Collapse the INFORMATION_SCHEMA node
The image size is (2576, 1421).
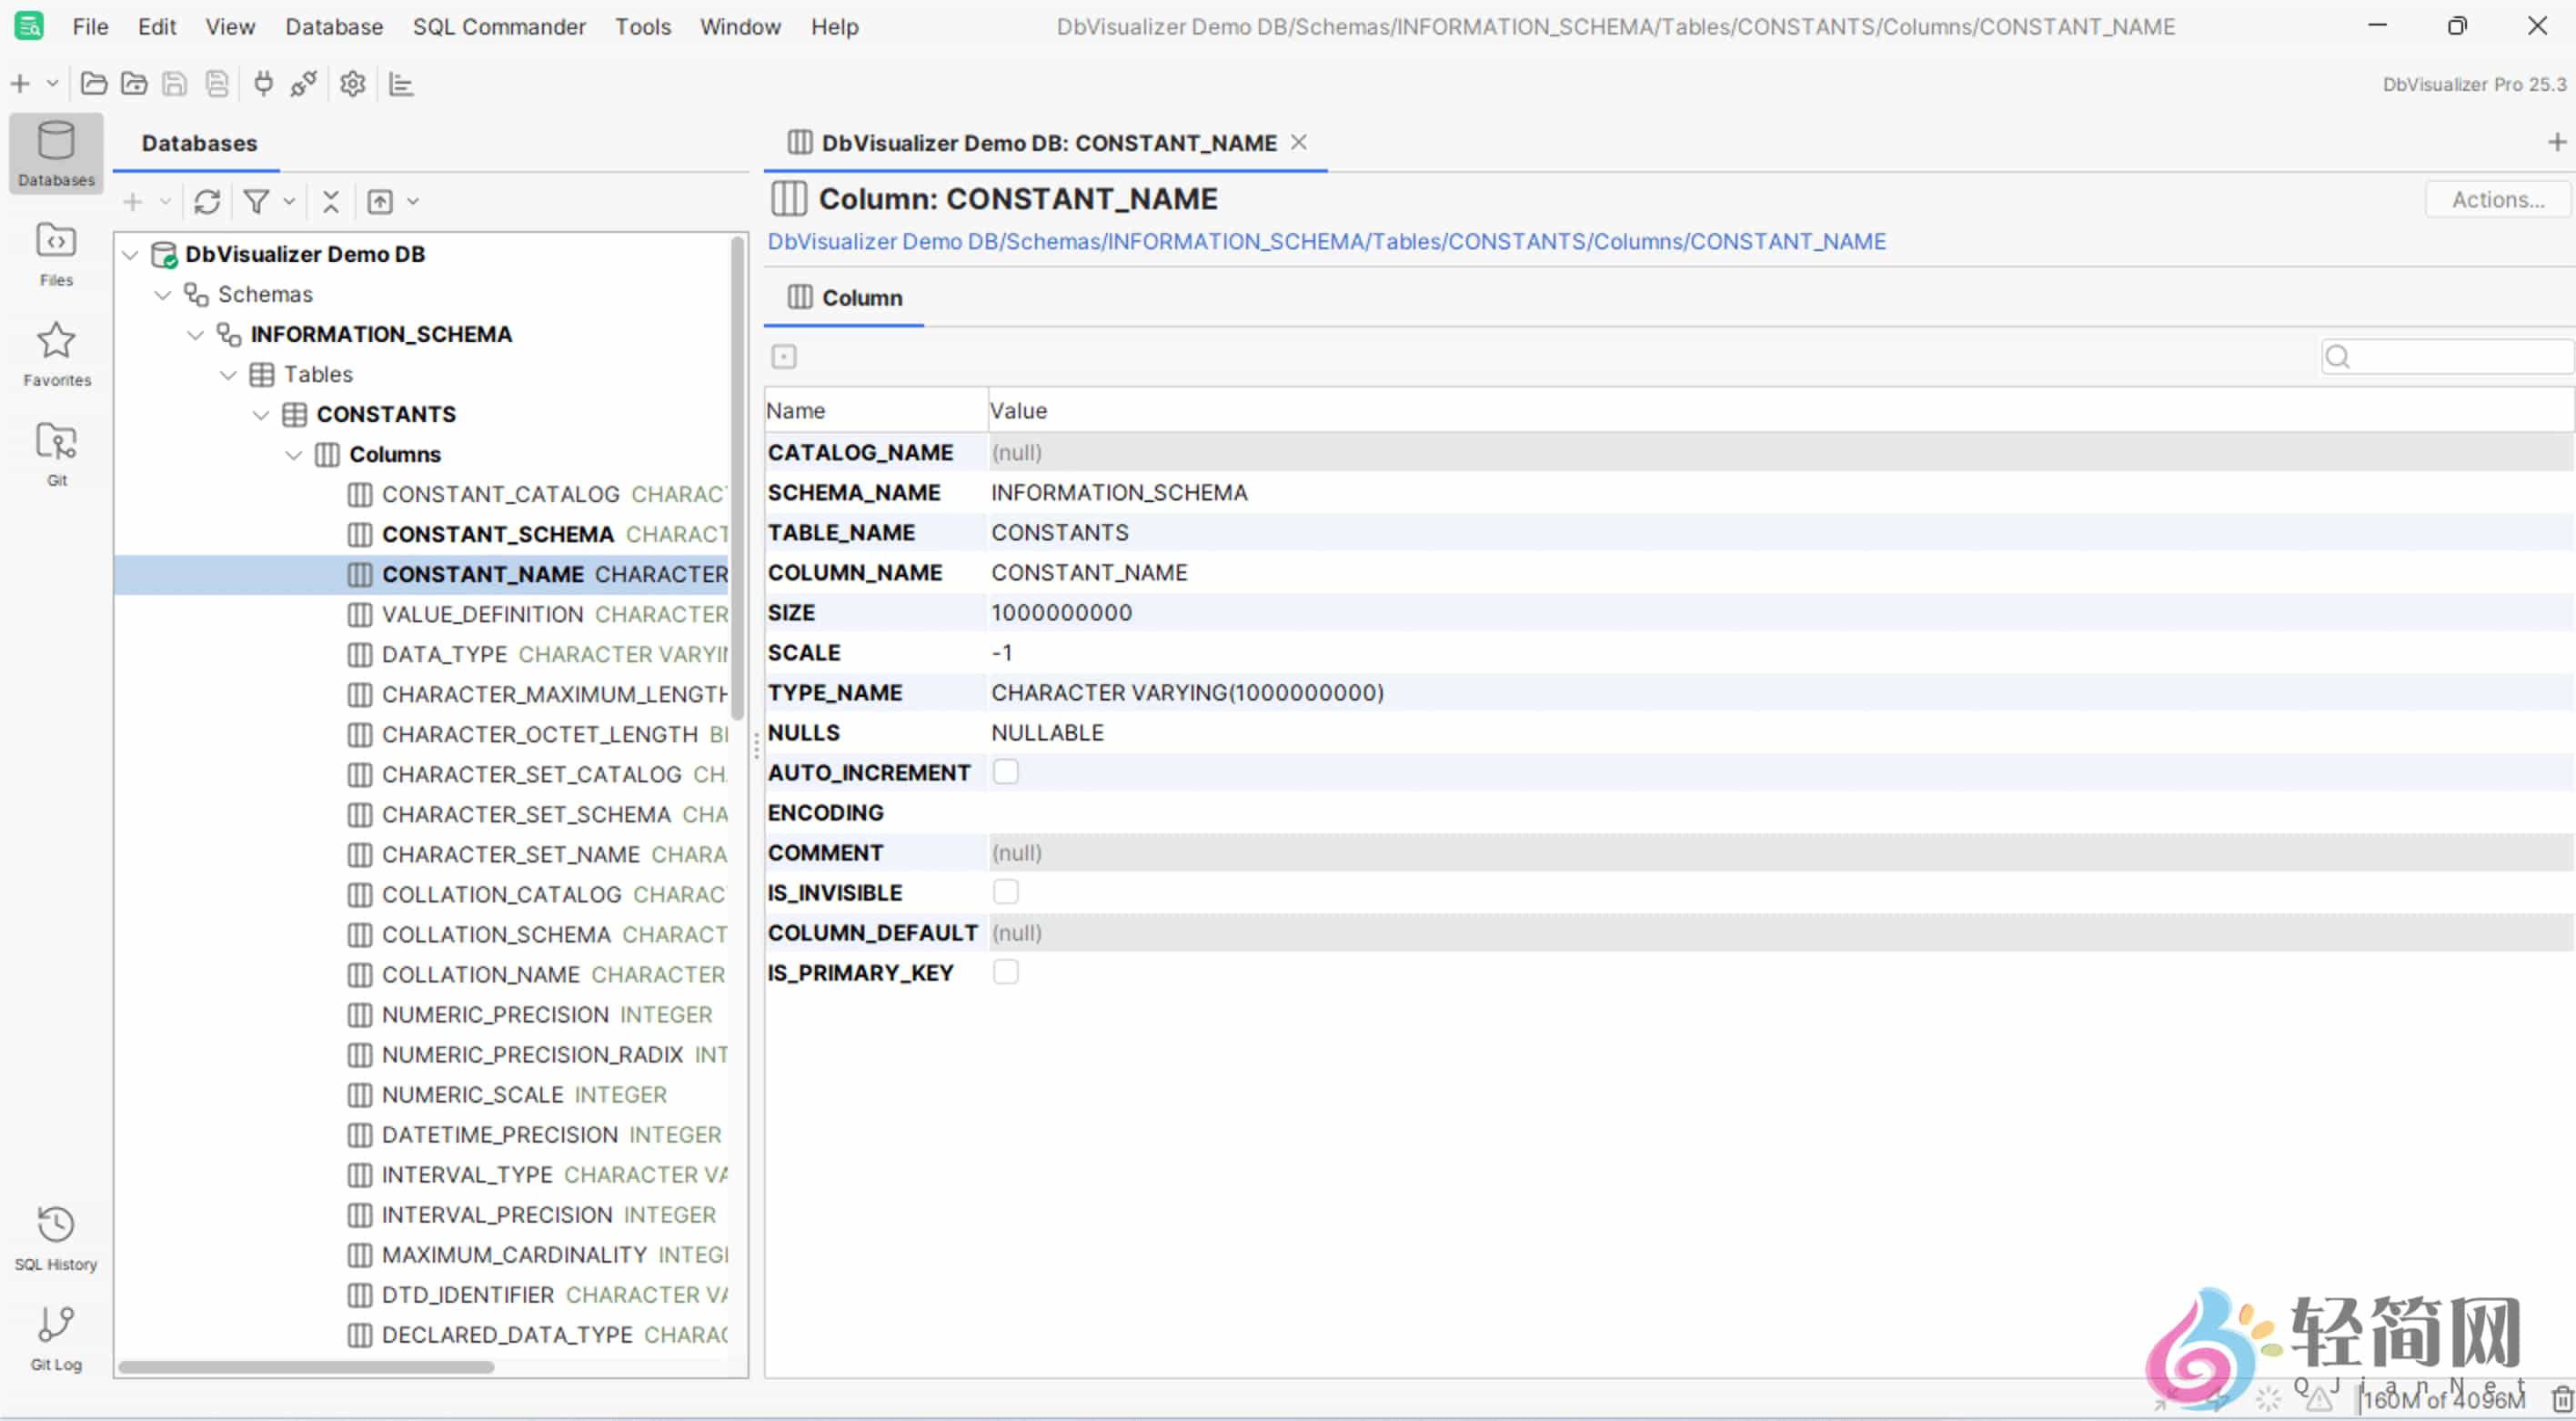pyautogui.click(x=195, y=334)
